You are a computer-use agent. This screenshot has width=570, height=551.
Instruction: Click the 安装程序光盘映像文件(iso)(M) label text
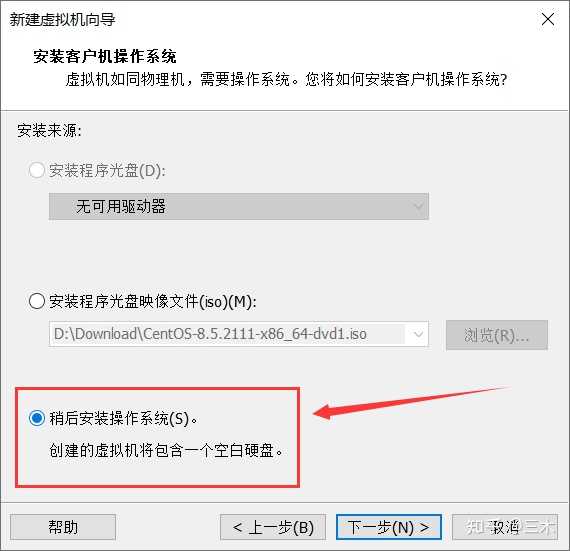point(153,301)
